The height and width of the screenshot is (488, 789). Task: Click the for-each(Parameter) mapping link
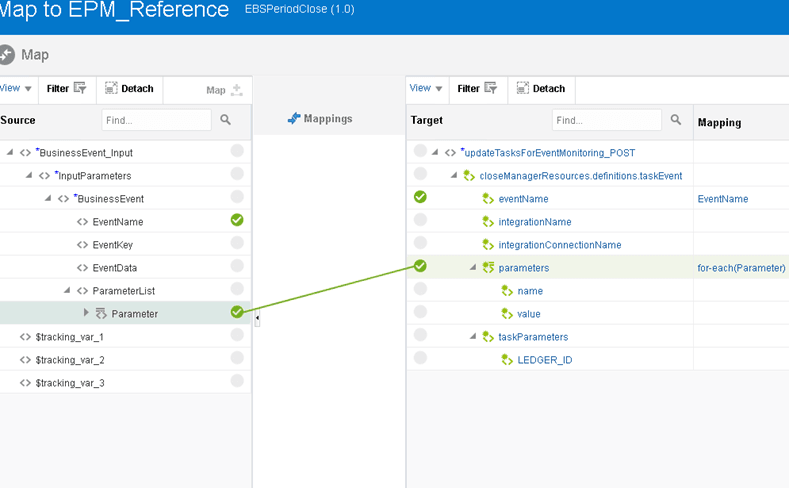(x=741, y=268)
